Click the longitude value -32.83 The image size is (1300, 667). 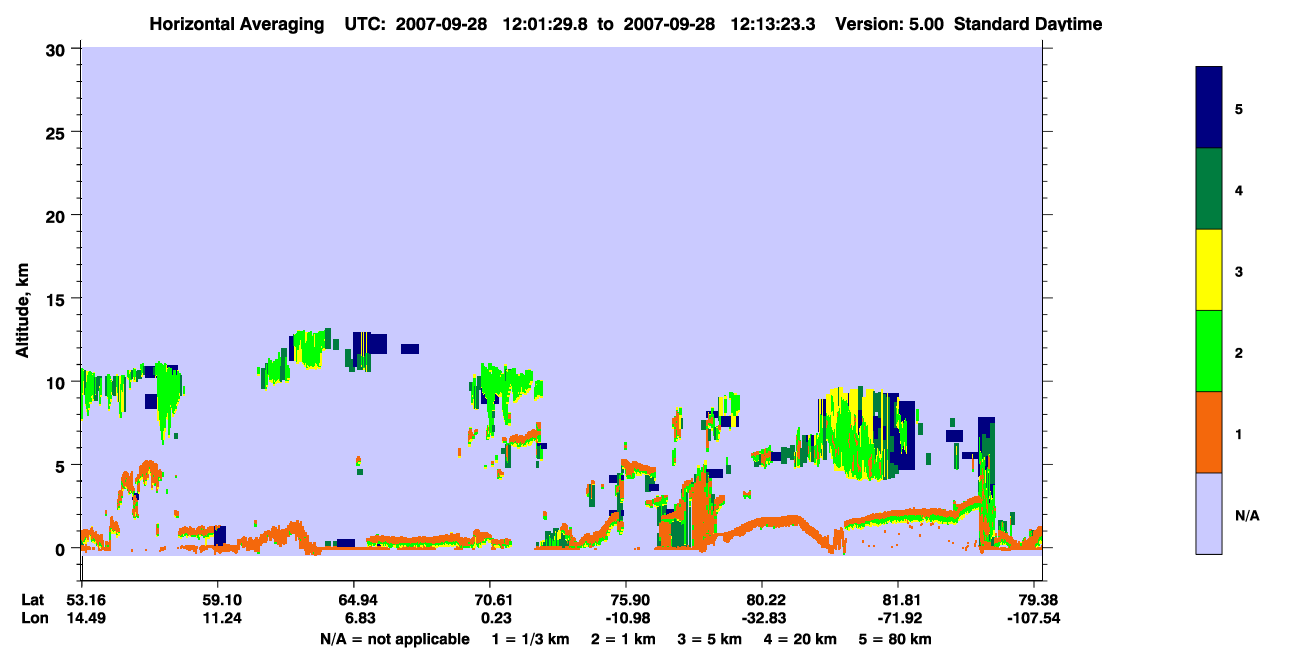click(763, 618)
